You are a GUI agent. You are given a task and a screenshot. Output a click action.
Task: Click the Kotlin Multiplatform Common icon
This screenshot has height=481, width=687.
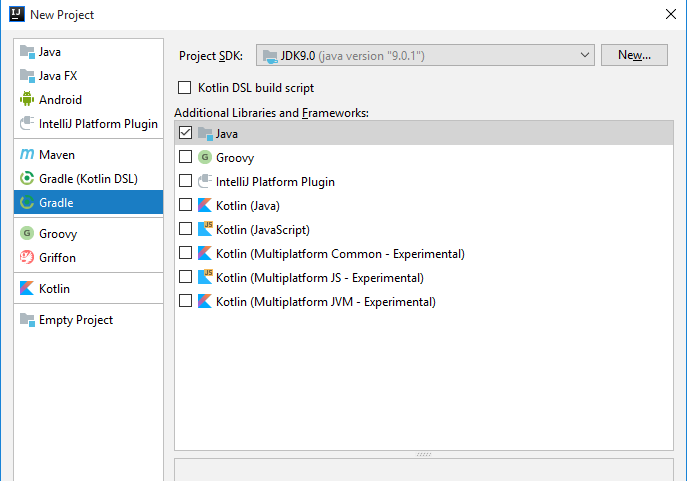(x=205, y=253)
